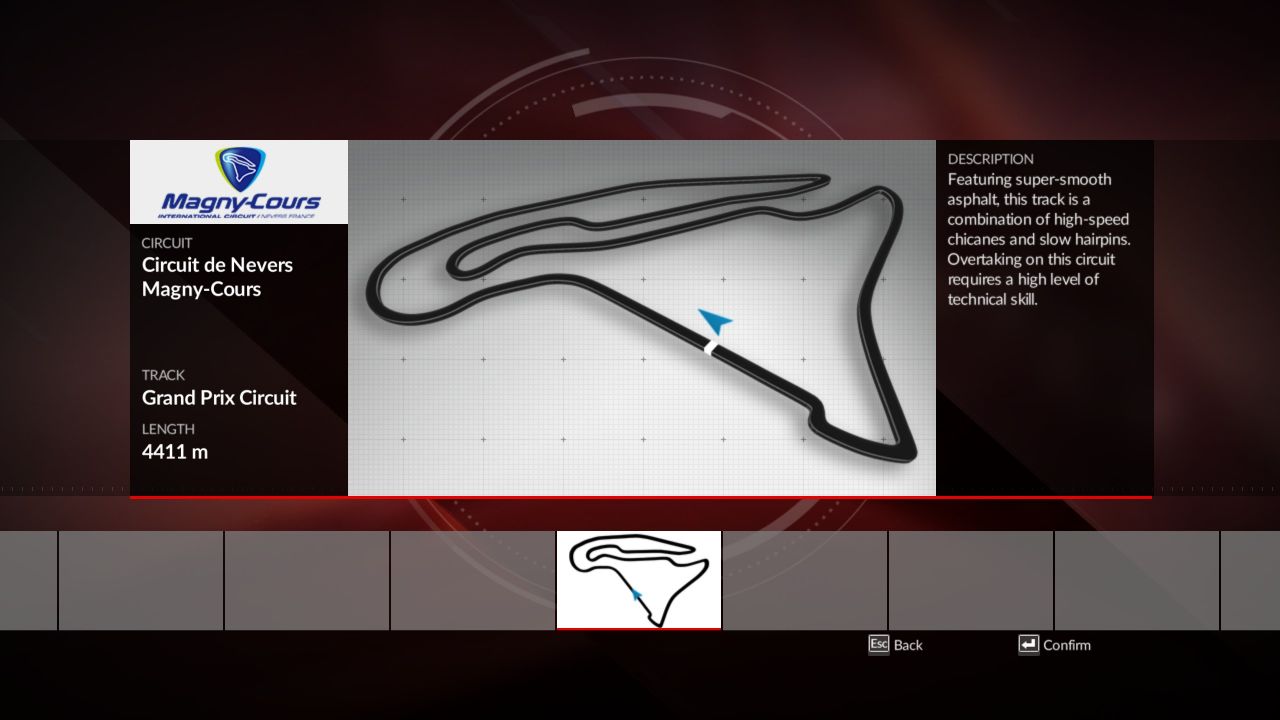Image resolution: width=1280 pixels, height=720 pixels.
Task: Click the 4411 m length value
Action: pos(175,451)
